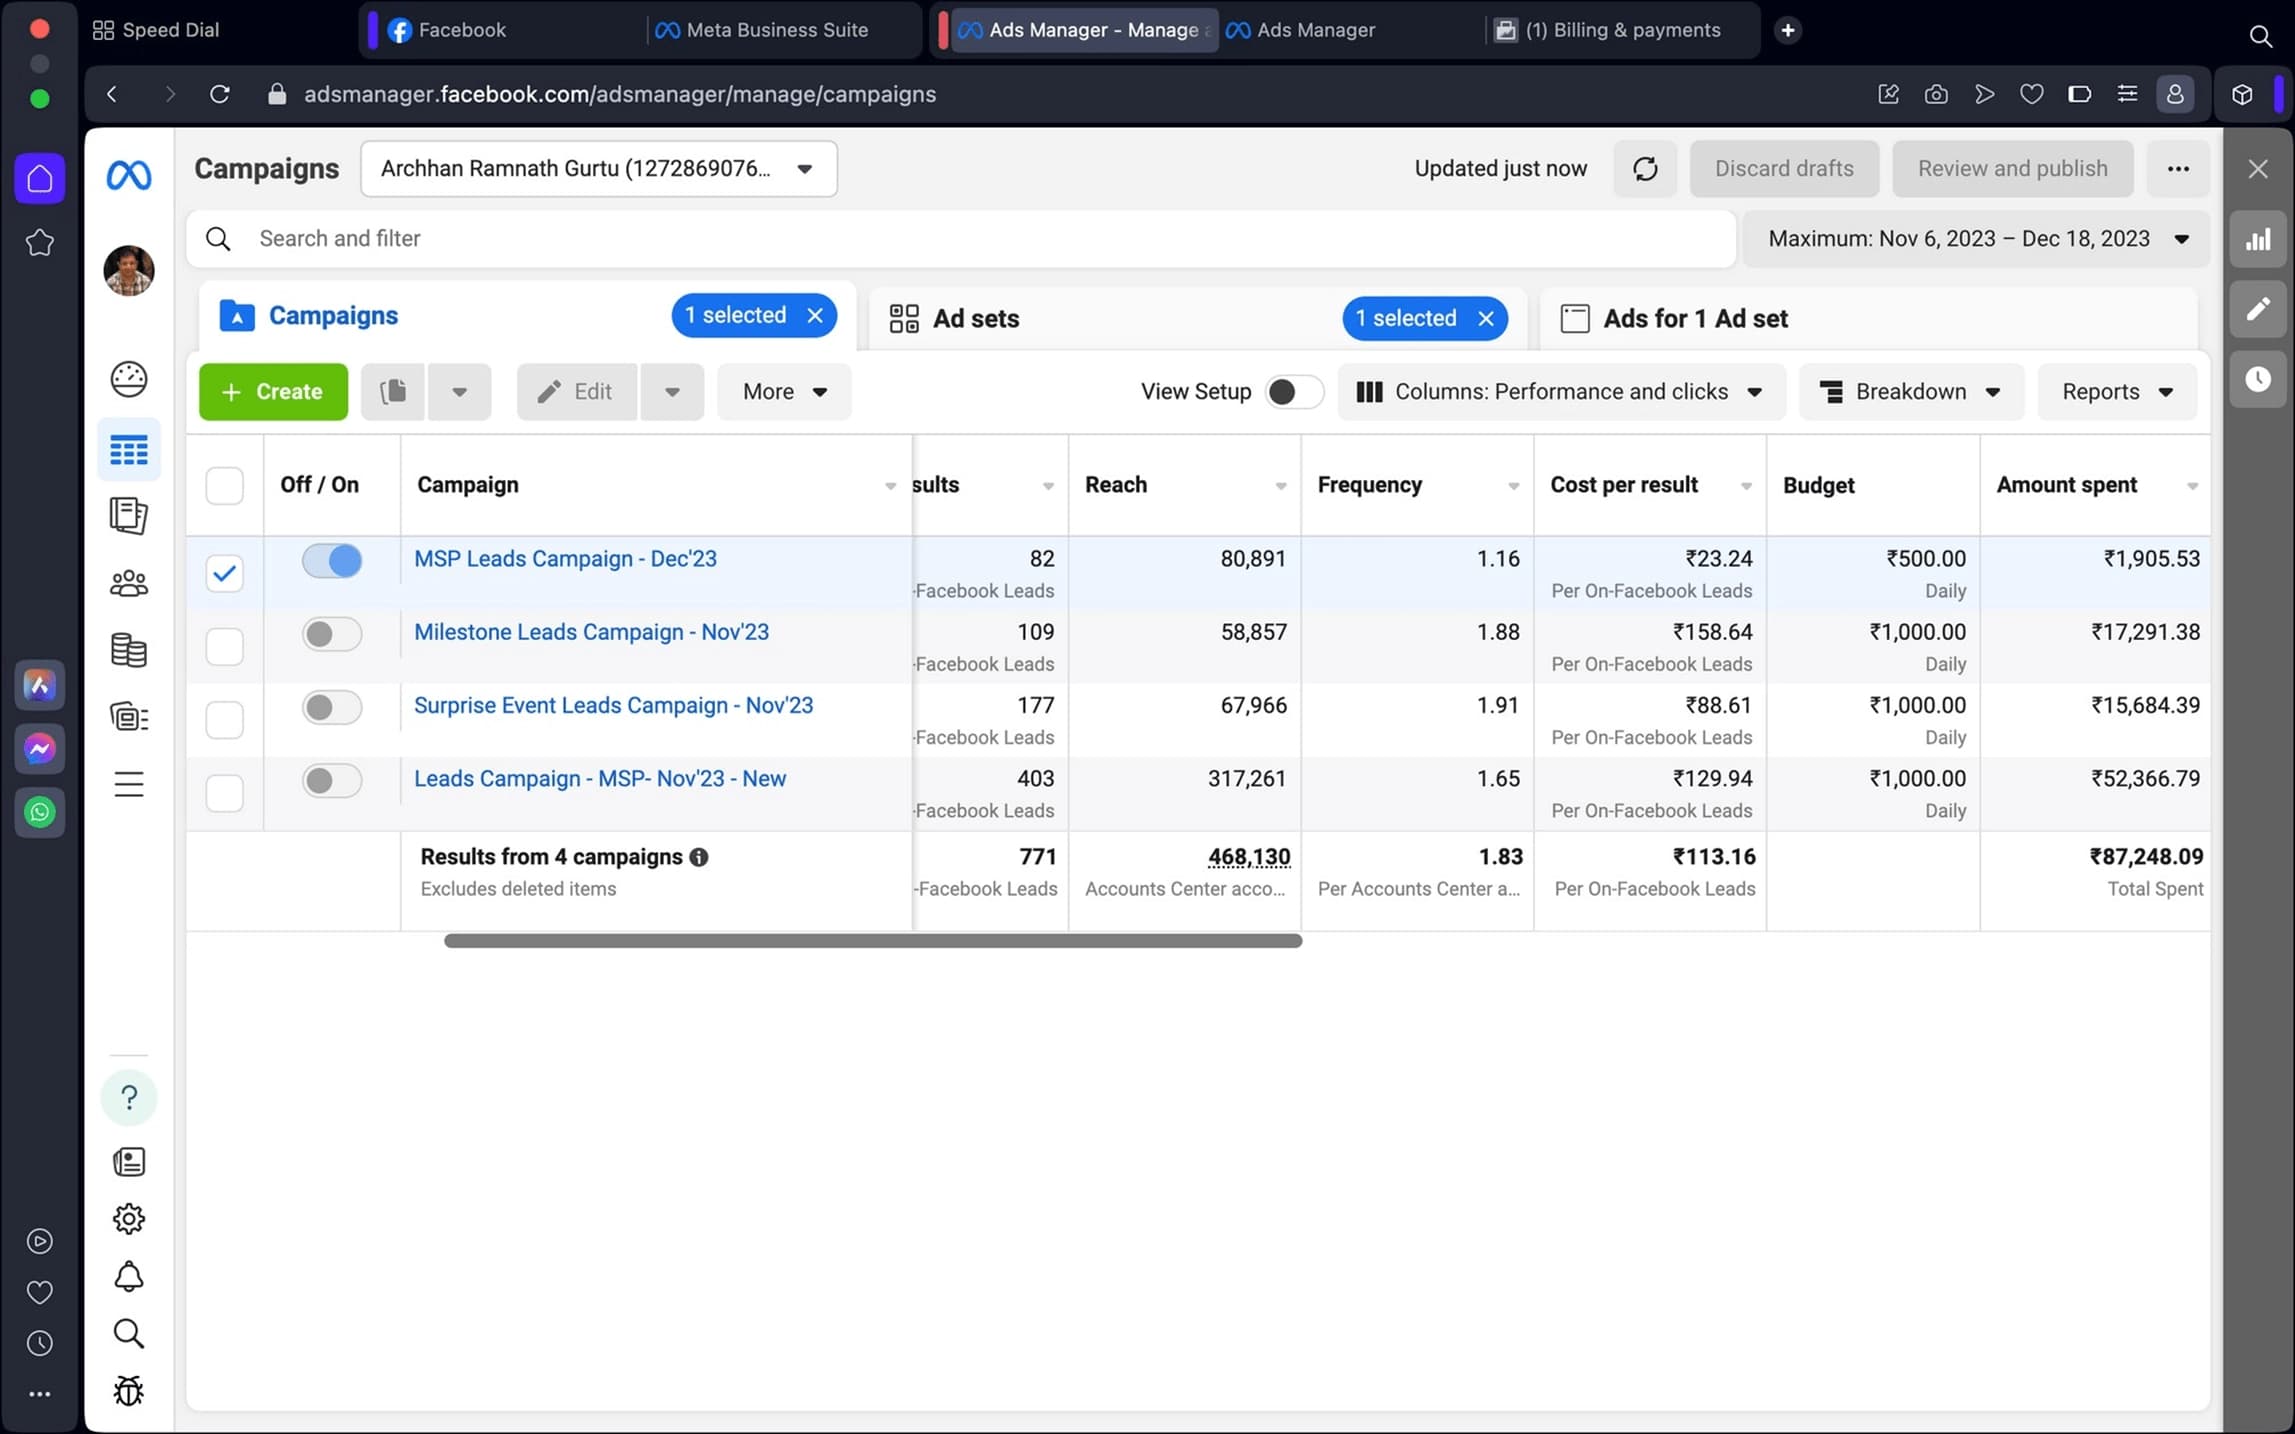The height and width of the screenshot is (1434, 2295).
Task: Open the Ads Reporting icon in sidebar
Action: point(129,516)
